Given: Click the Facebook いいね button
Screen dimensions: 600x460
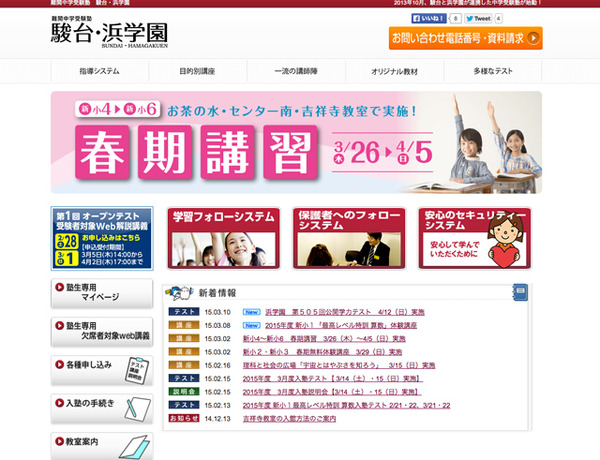Looking at the screenshot, I should (x=429, y=18).
